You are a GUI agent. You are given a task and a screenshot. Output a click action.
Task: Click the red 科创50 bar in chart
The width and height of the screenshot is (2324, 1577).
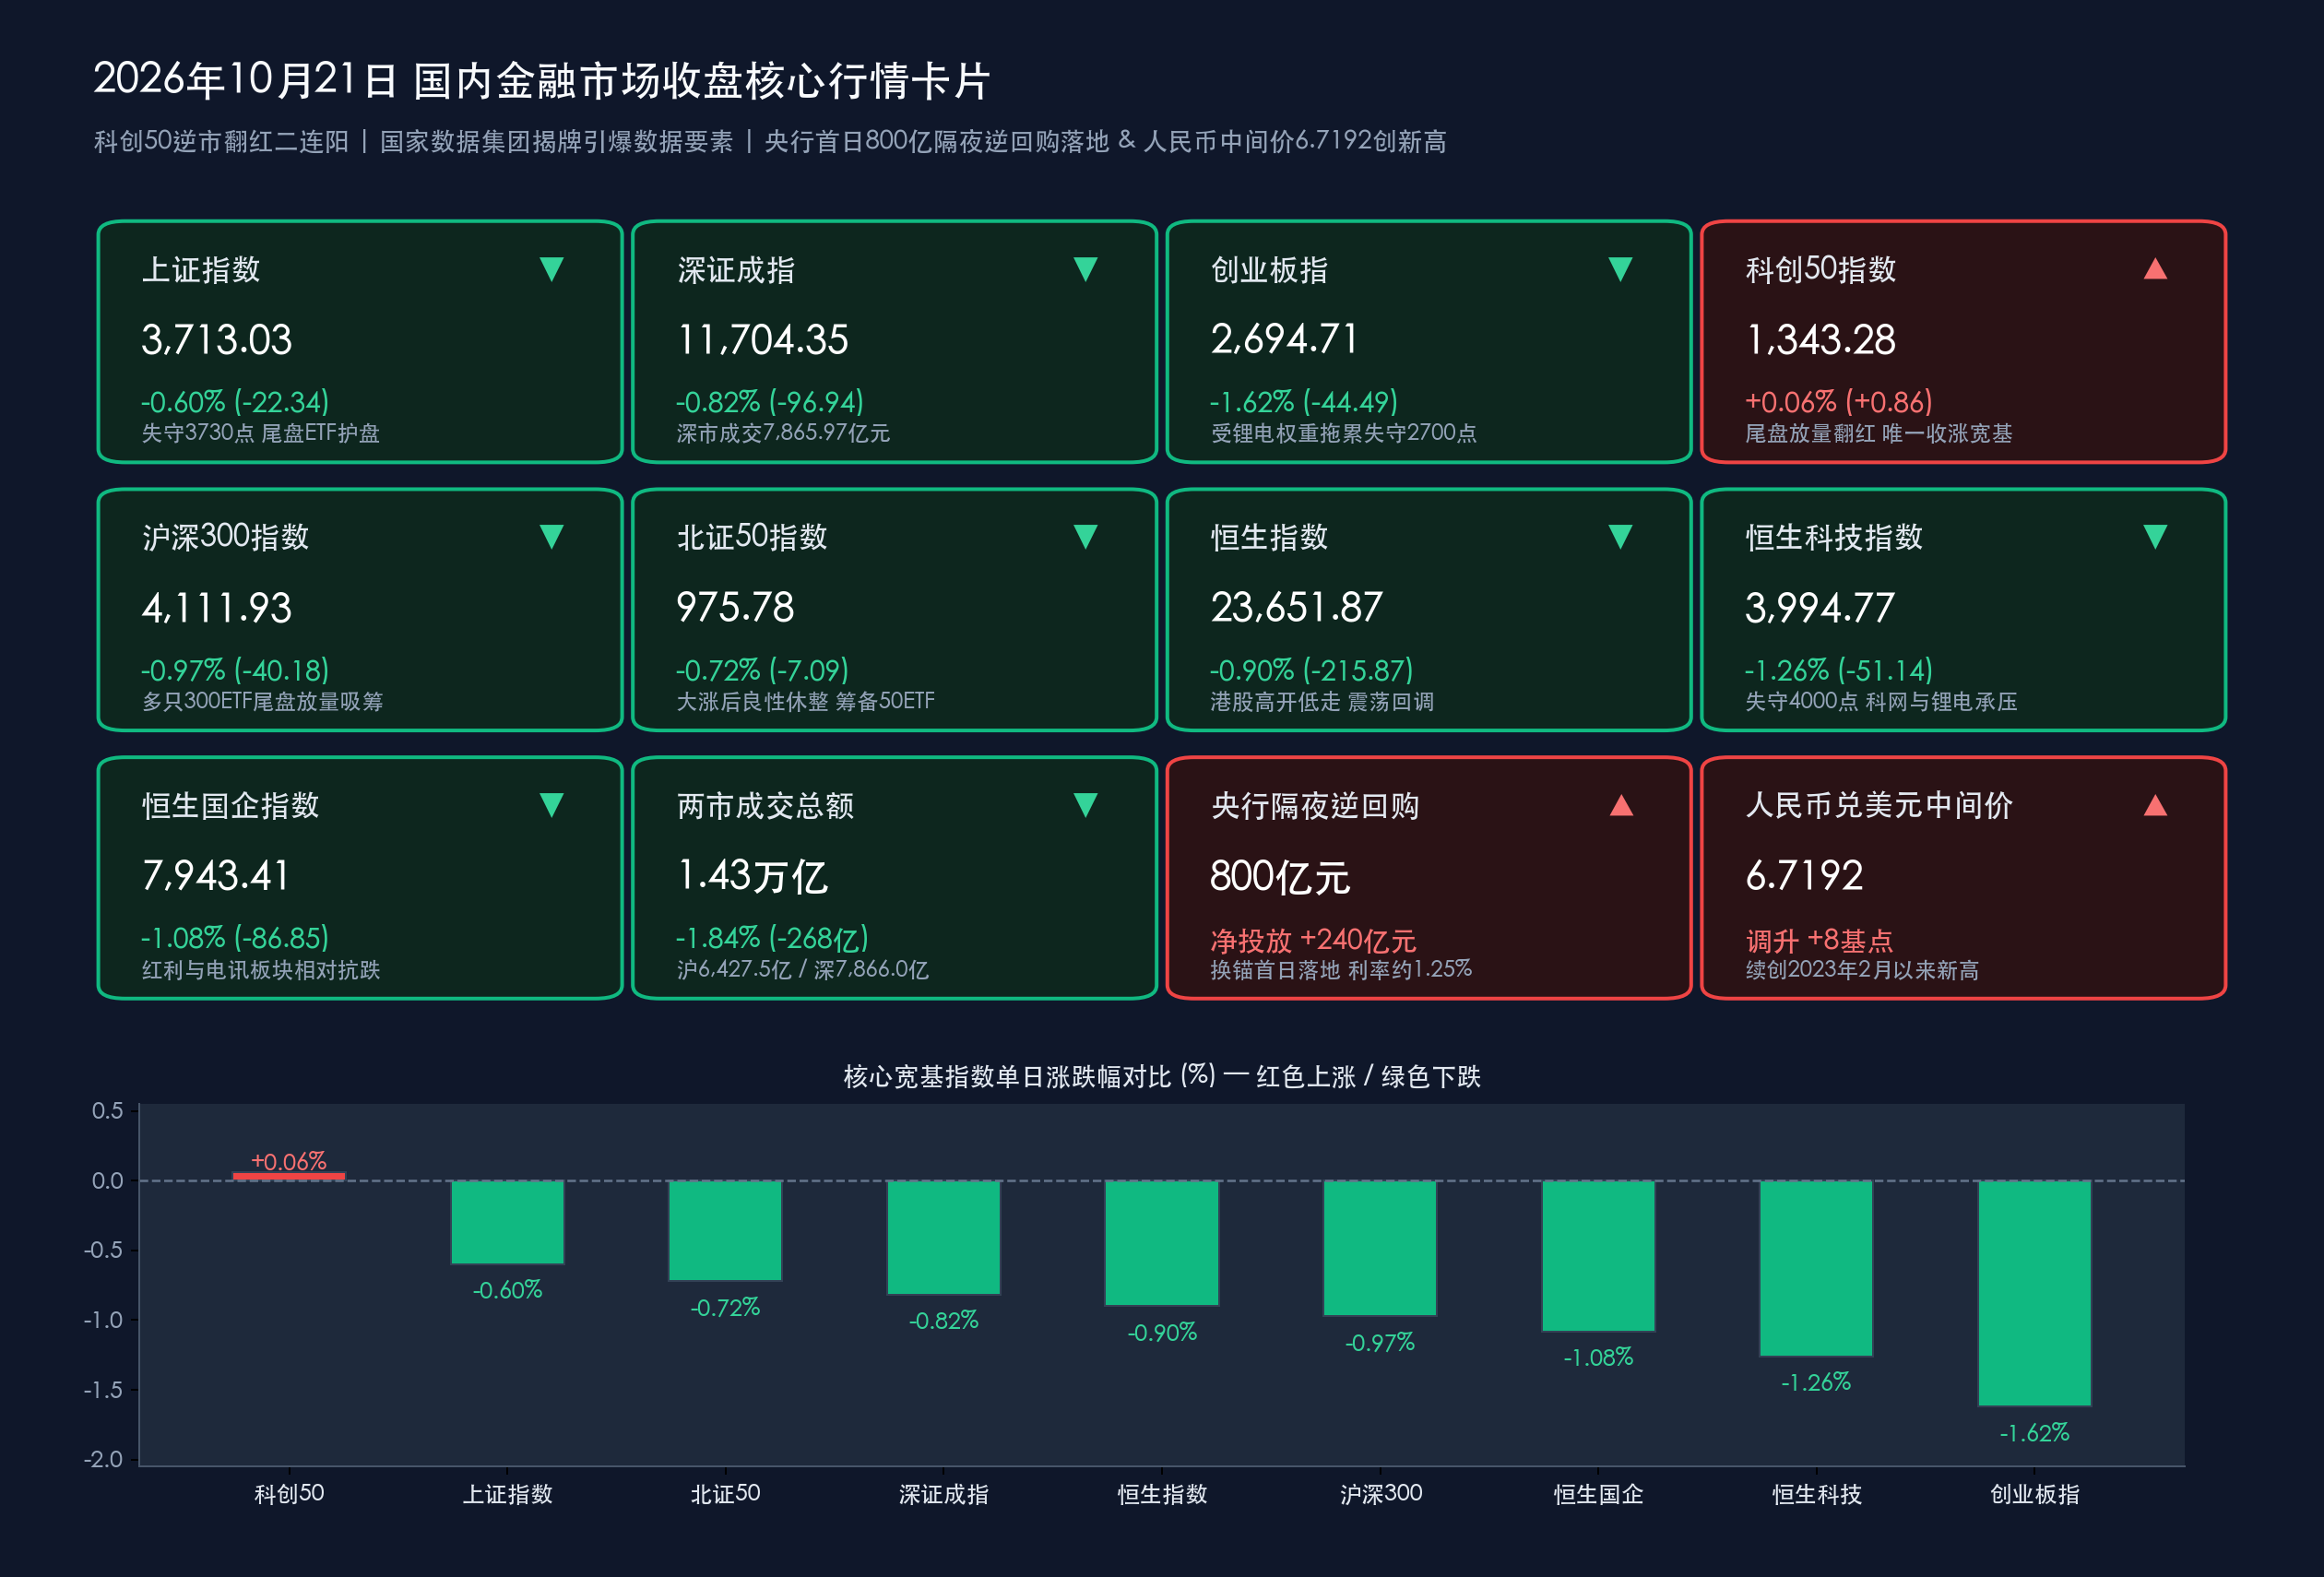289,1176
